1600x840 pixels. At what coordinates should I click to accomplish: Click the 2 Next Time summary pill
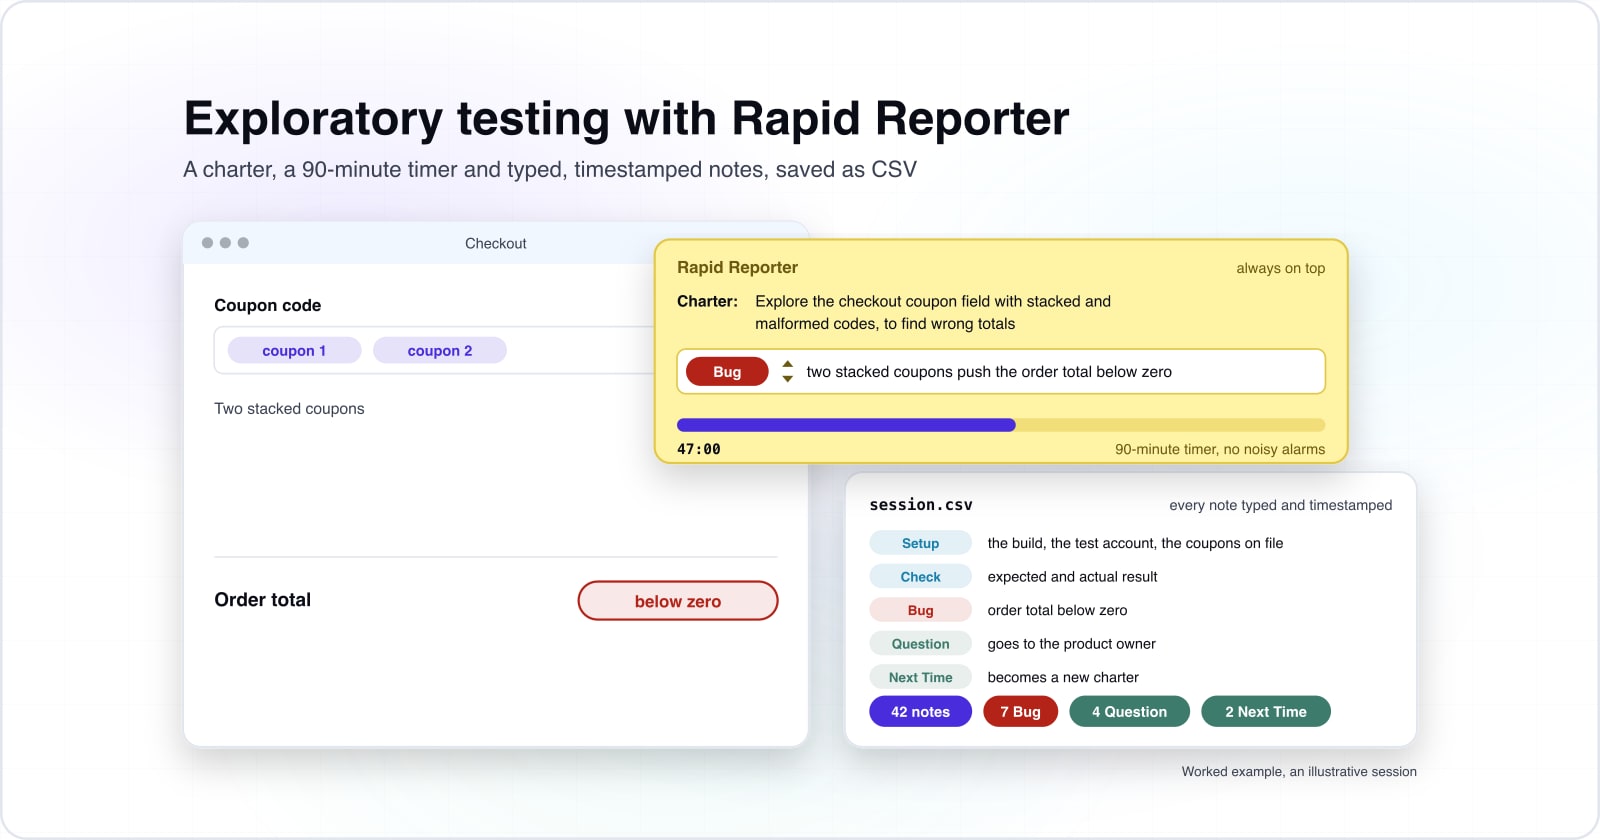(1266, 712)
